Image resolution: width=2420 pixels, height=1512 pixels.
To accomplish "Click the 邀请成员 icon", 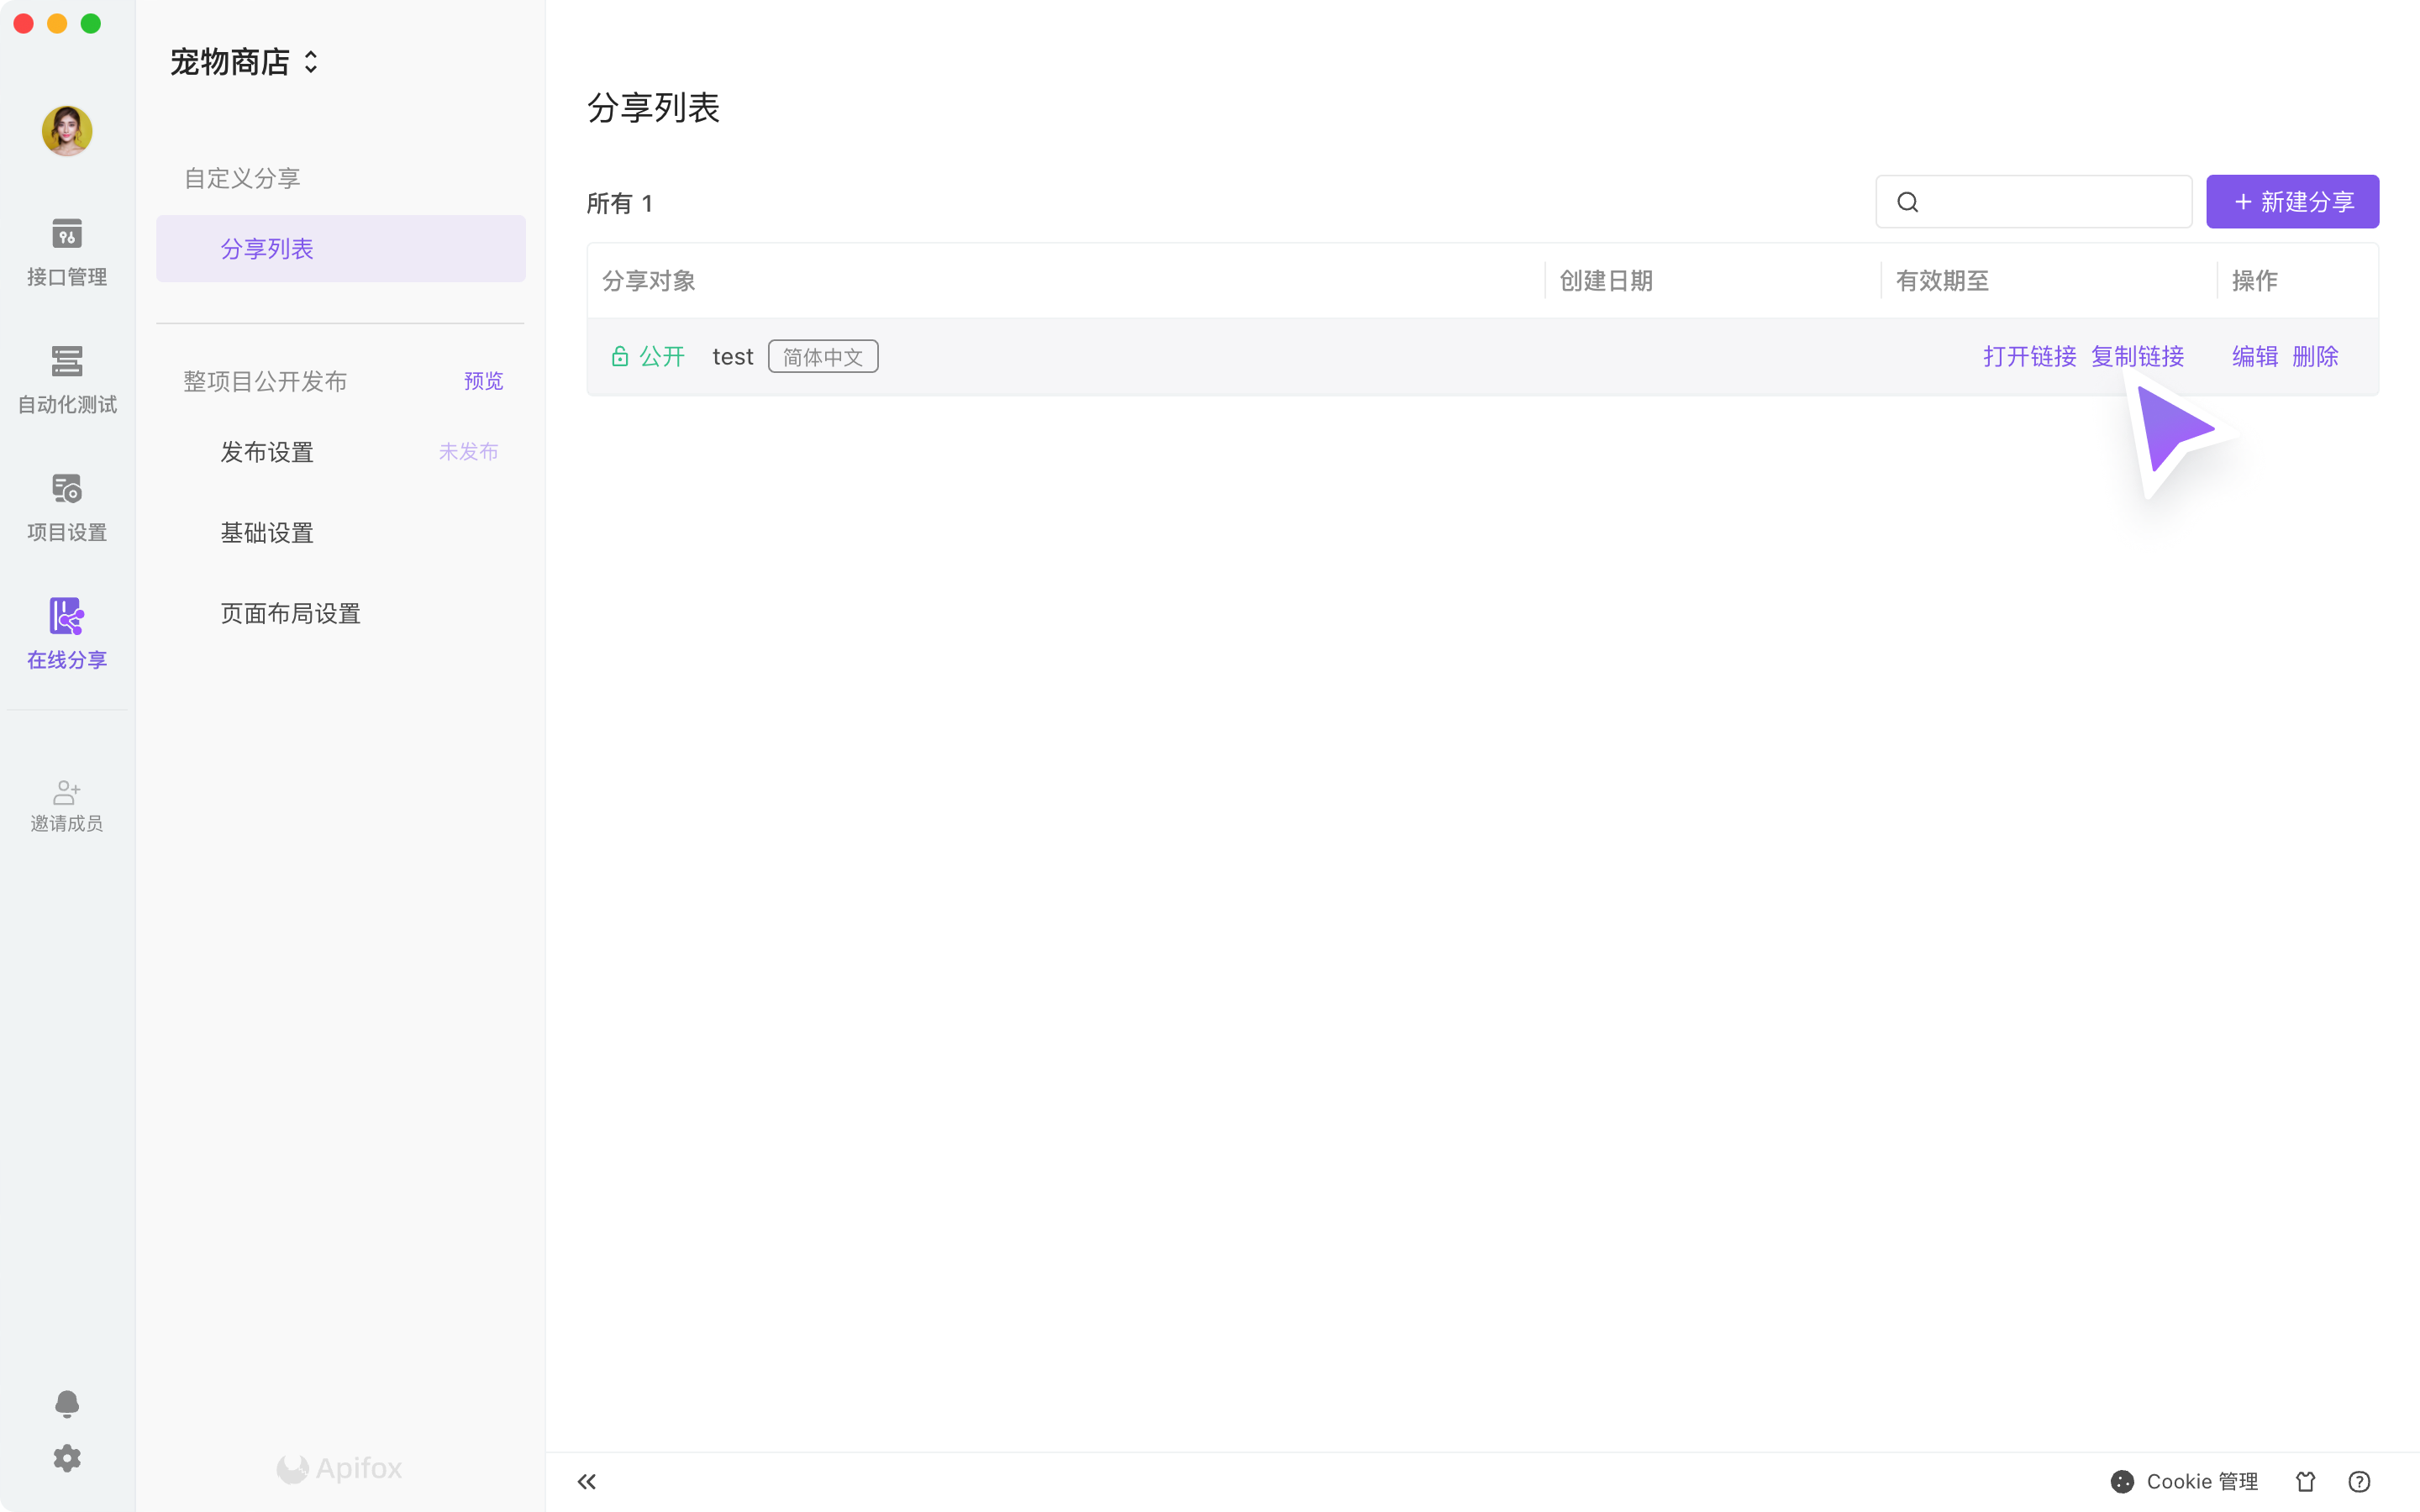I will click(x=66, y=805).
